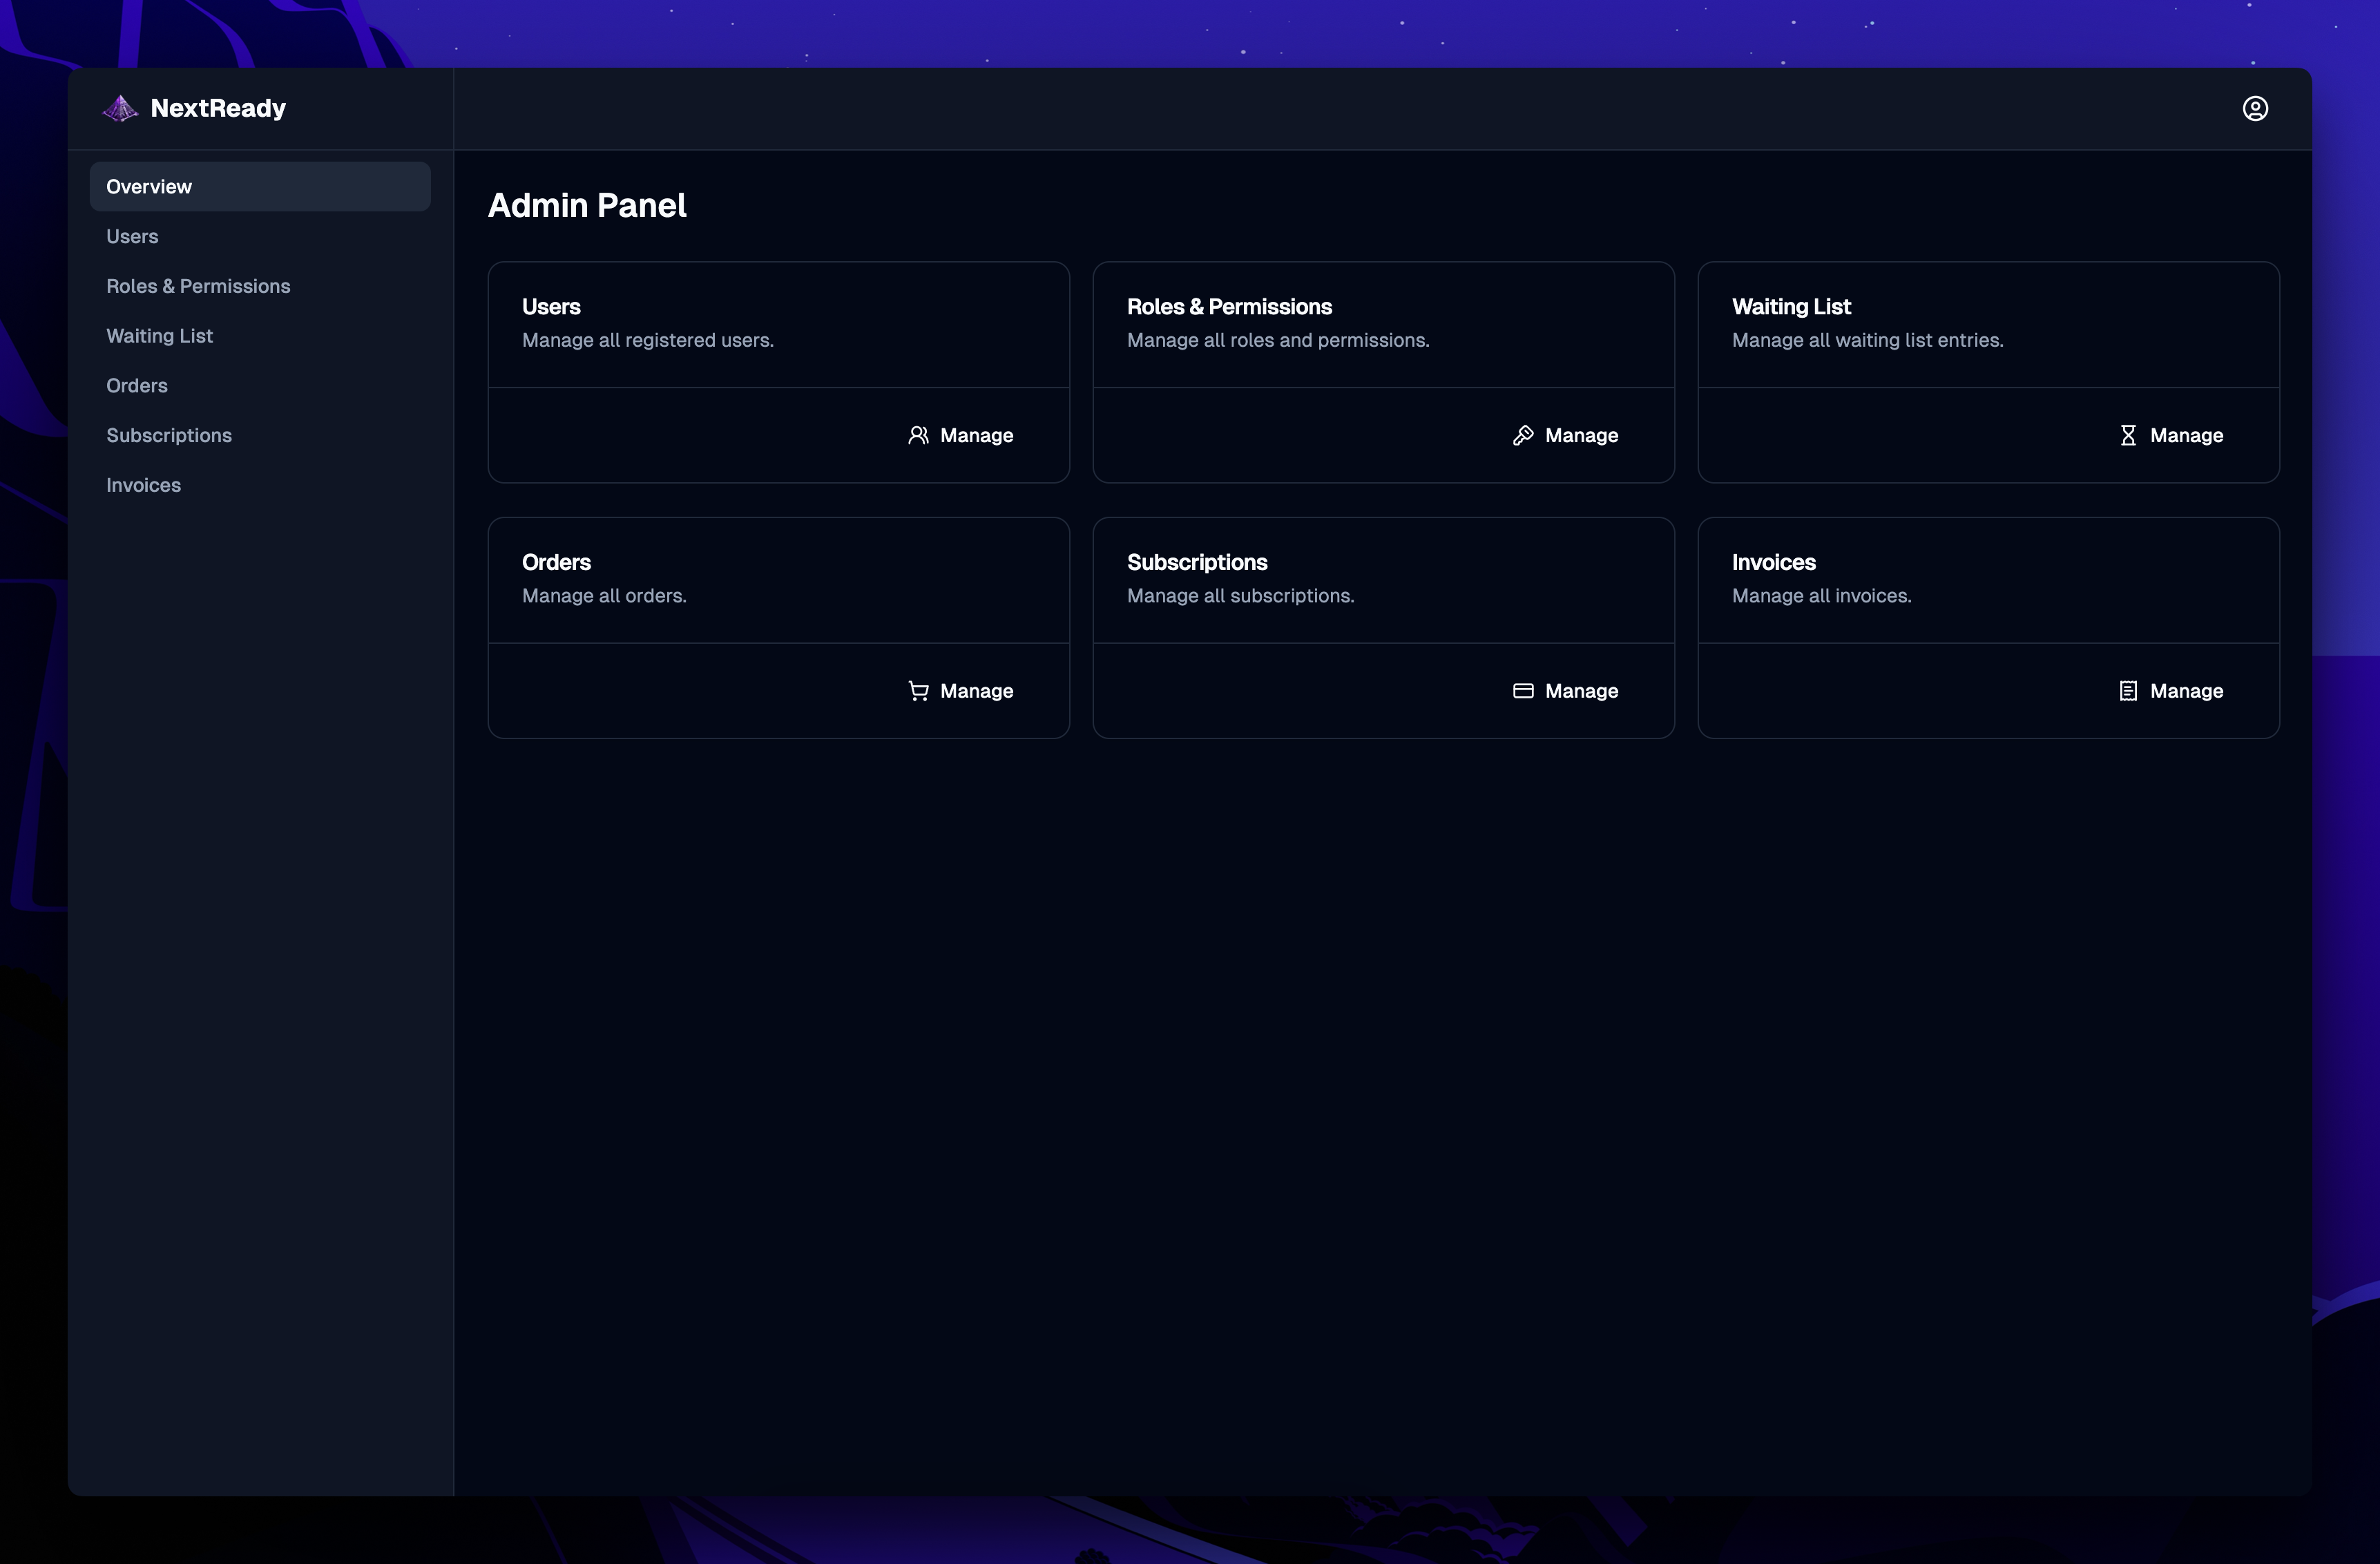The width and height of the screenshot is (2380, 1564).
Task: Click the Waiting List card title
Action: point(1791,307)
